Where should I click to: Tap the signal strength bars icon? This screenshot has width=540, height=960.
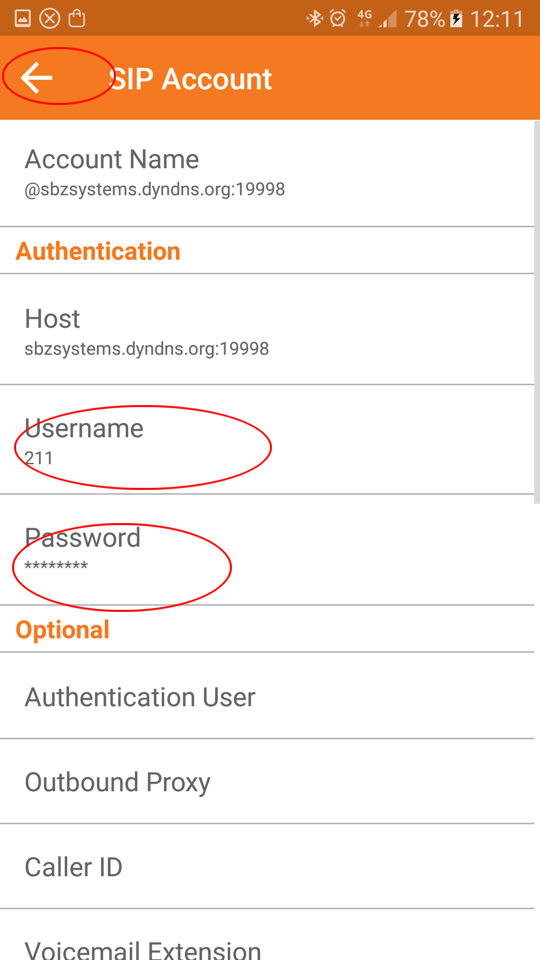pos(388,19)
